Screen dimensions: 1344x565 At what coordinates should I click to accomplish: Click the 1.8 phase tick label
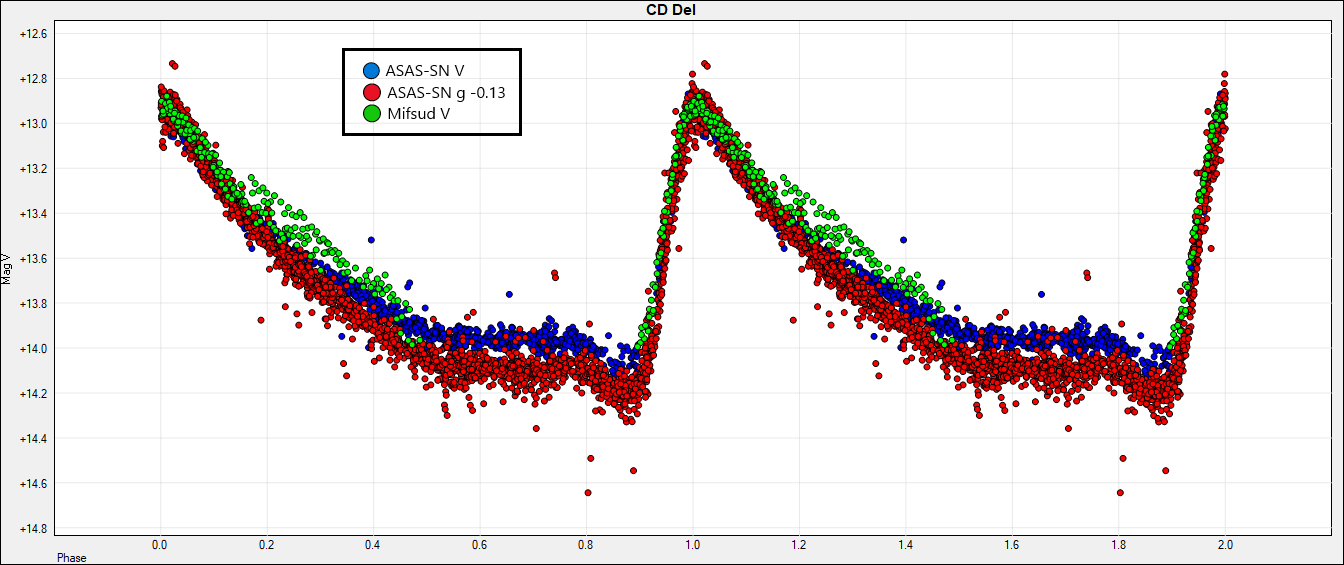[x=1118, y=545]
